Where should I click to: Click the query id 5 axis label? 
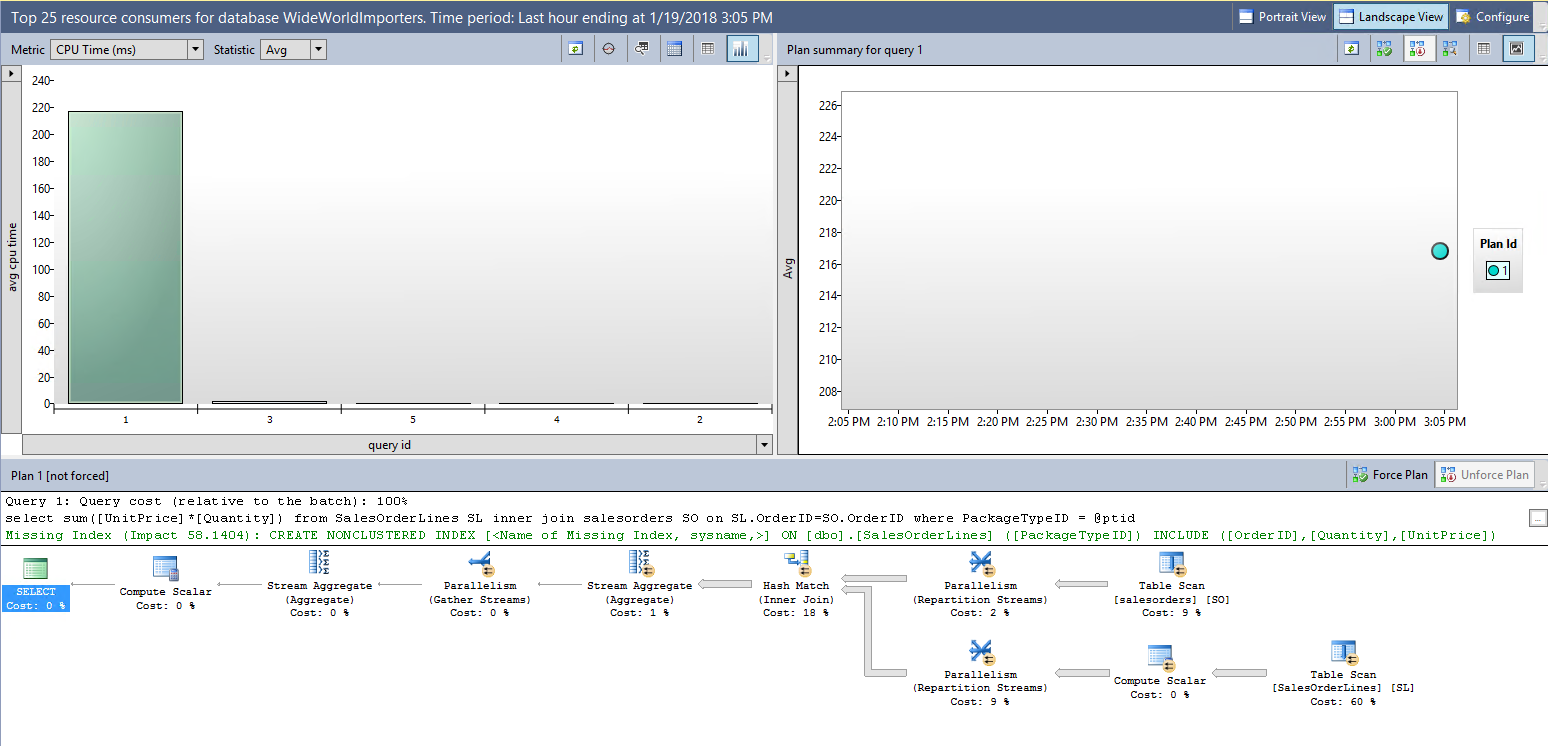[413, 420]
